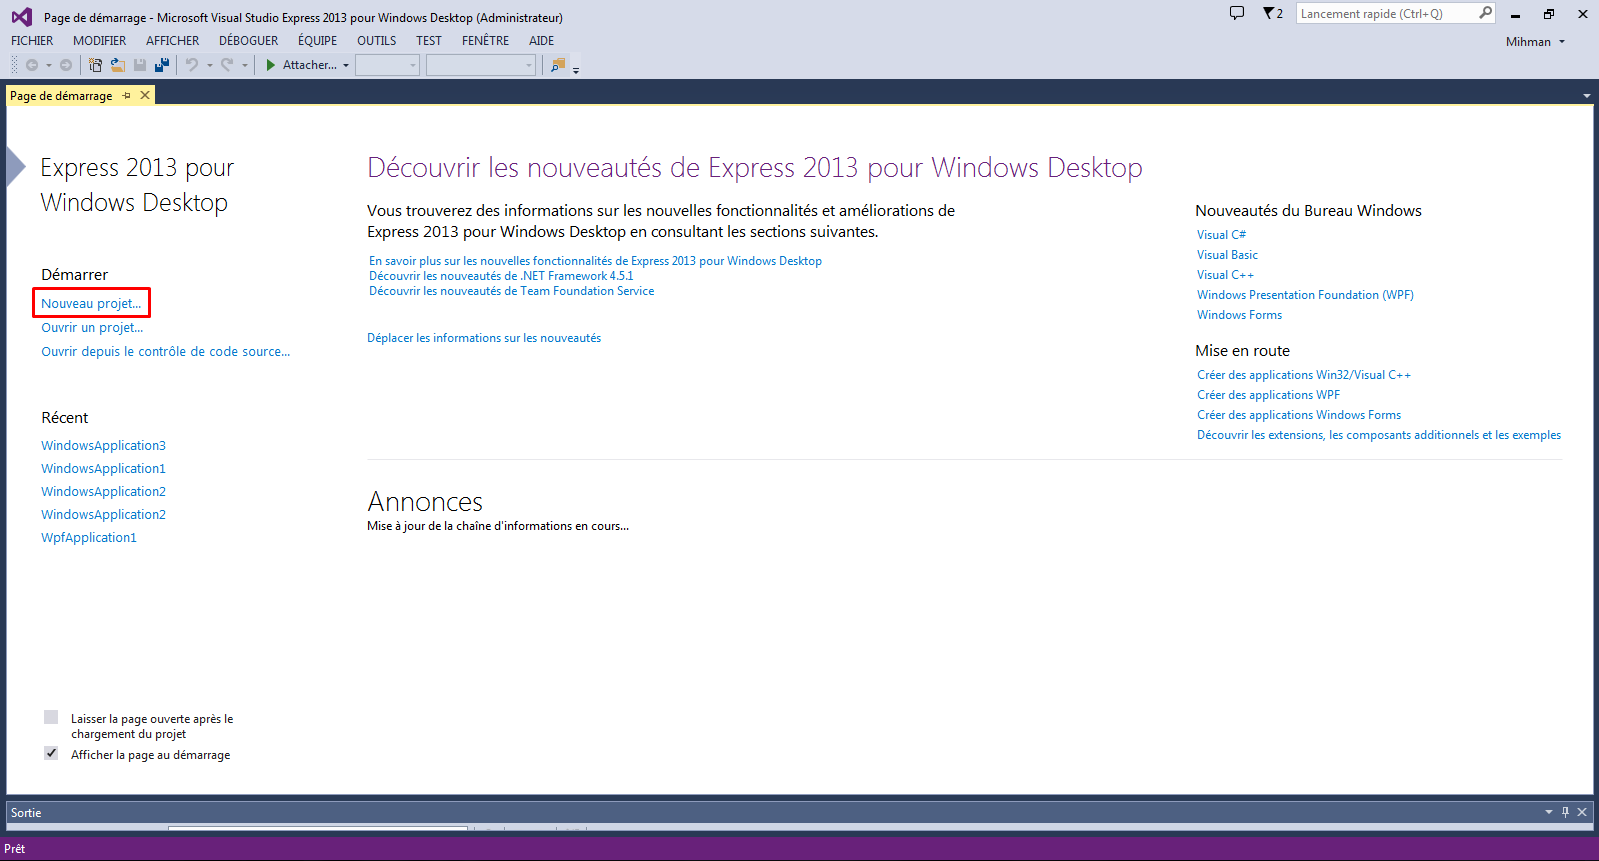
Task: Select the Page de démarrage tab
Action: pyautogui.click(x=61, y=96)
